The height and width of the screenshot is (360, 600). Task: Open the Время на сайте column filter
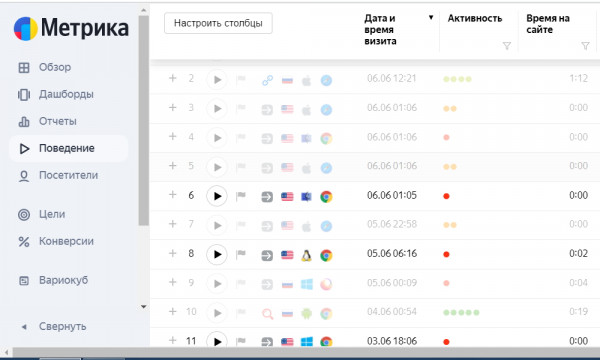pos(585,46)
